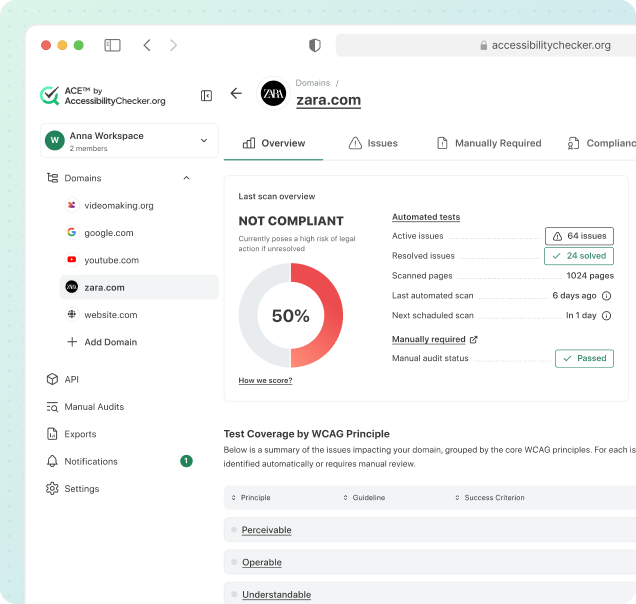Switch to Issues tab
This screenshot has width=636, height=604.
(373, 143)
